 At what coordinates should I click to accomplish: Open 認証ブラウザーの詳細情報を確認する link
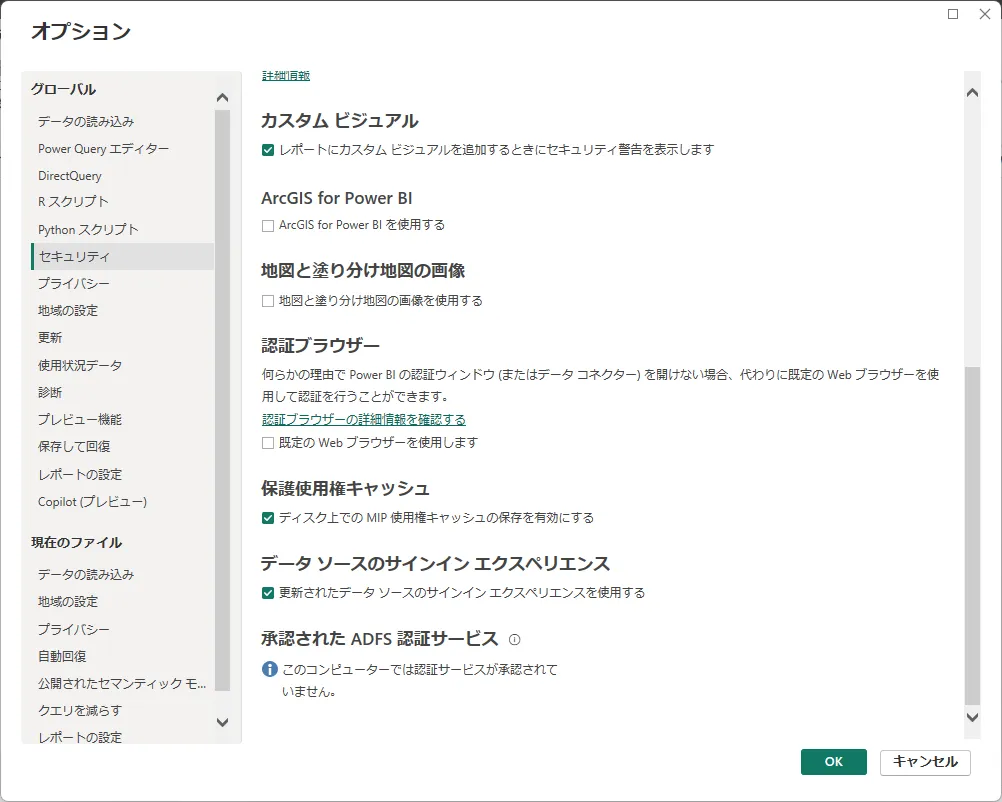coord(364,419)
